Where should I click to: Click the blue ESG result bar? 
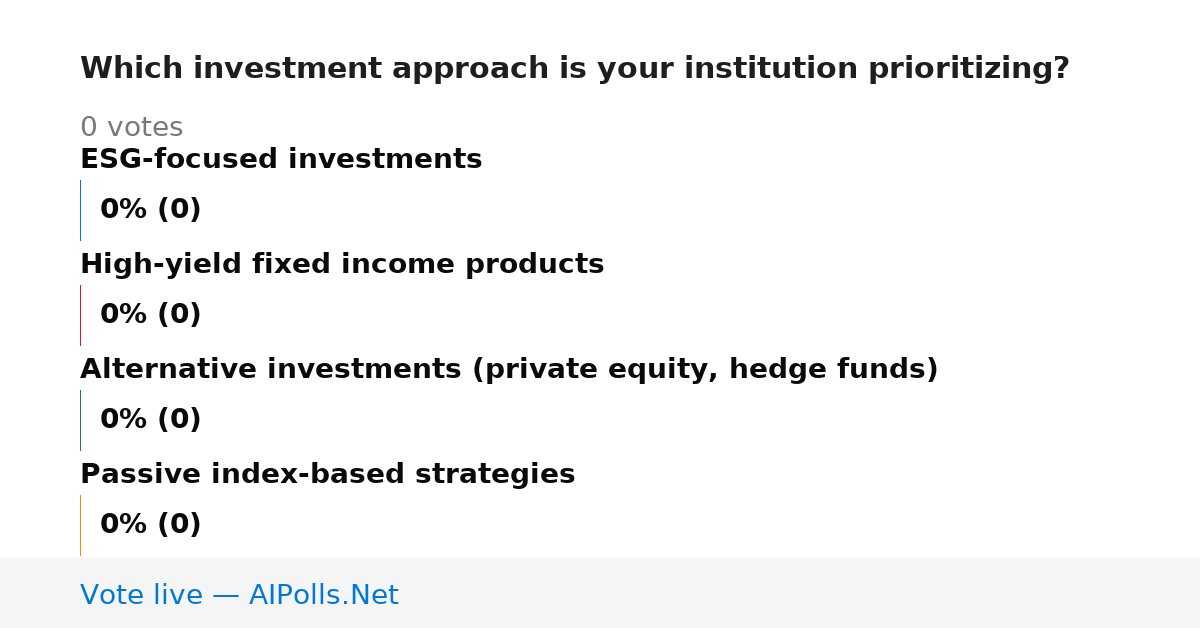coord(80,210)
